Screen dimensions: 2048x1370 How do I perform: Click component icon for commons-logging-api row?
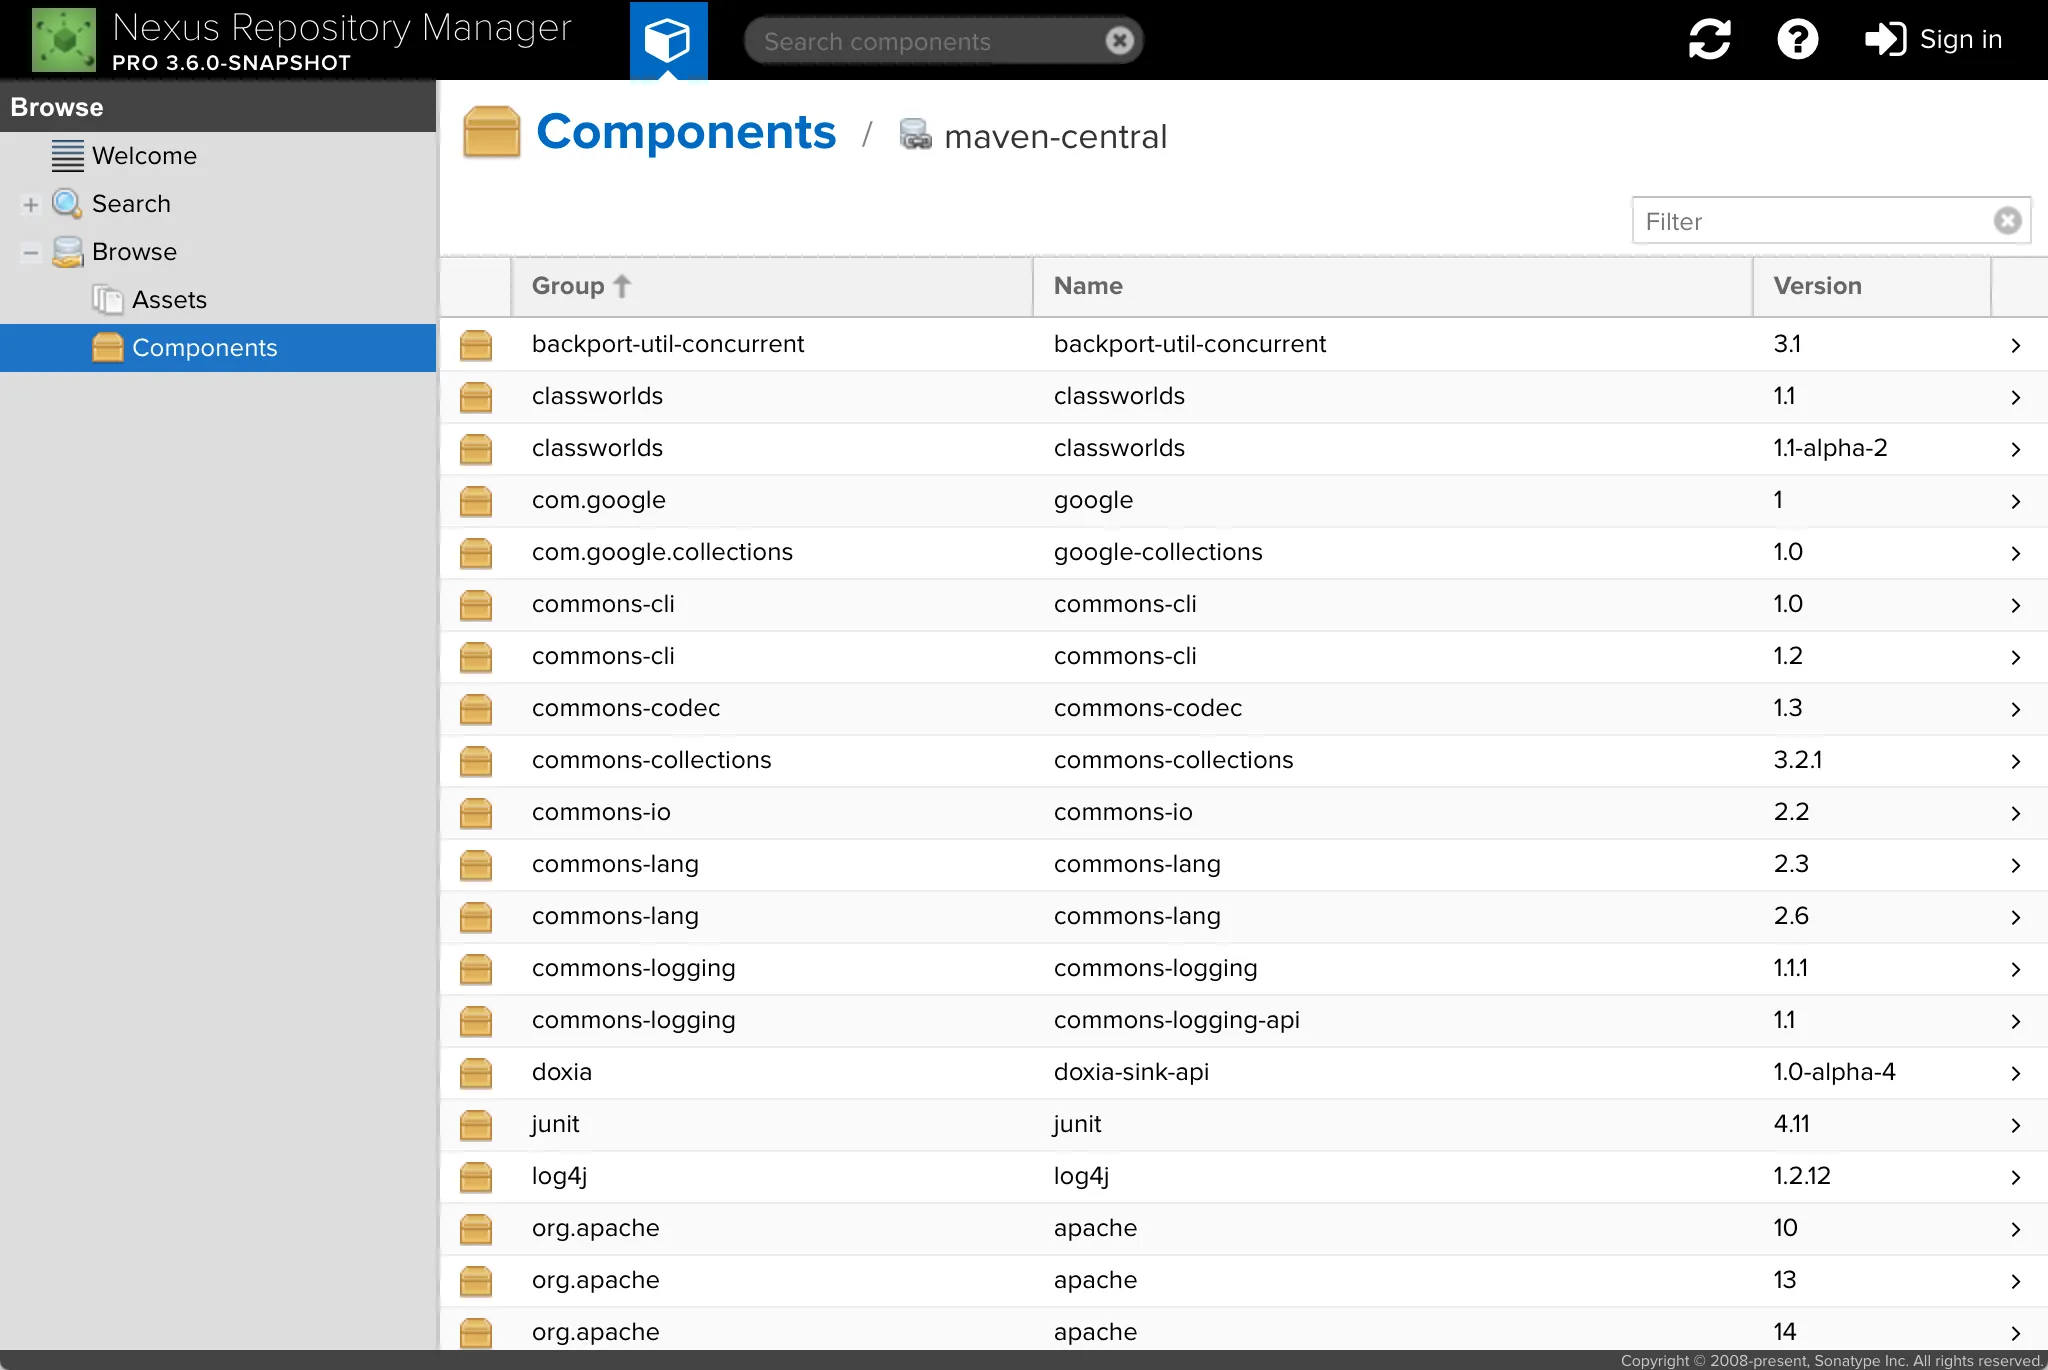(x=476, y=1021)
